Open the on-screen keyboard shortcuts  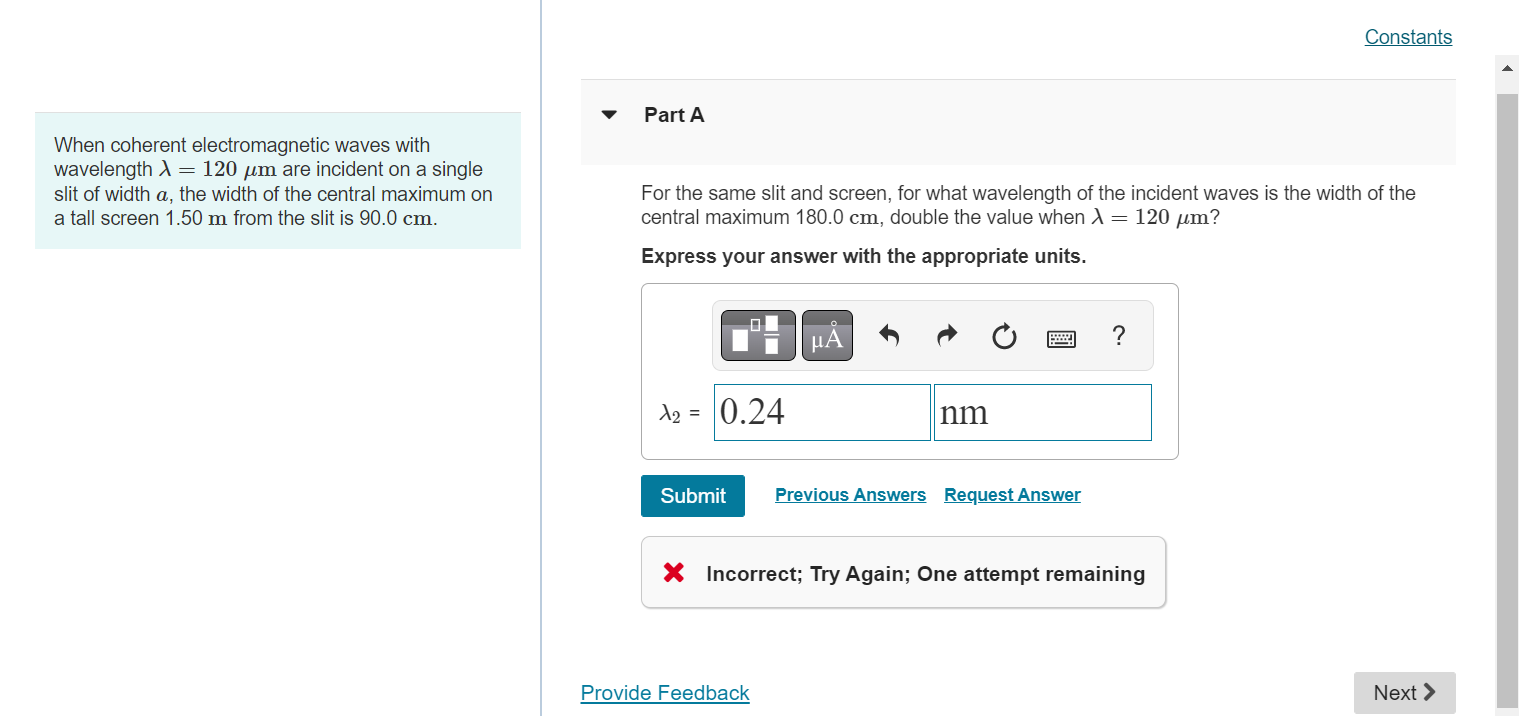[x=1061, y=337]
